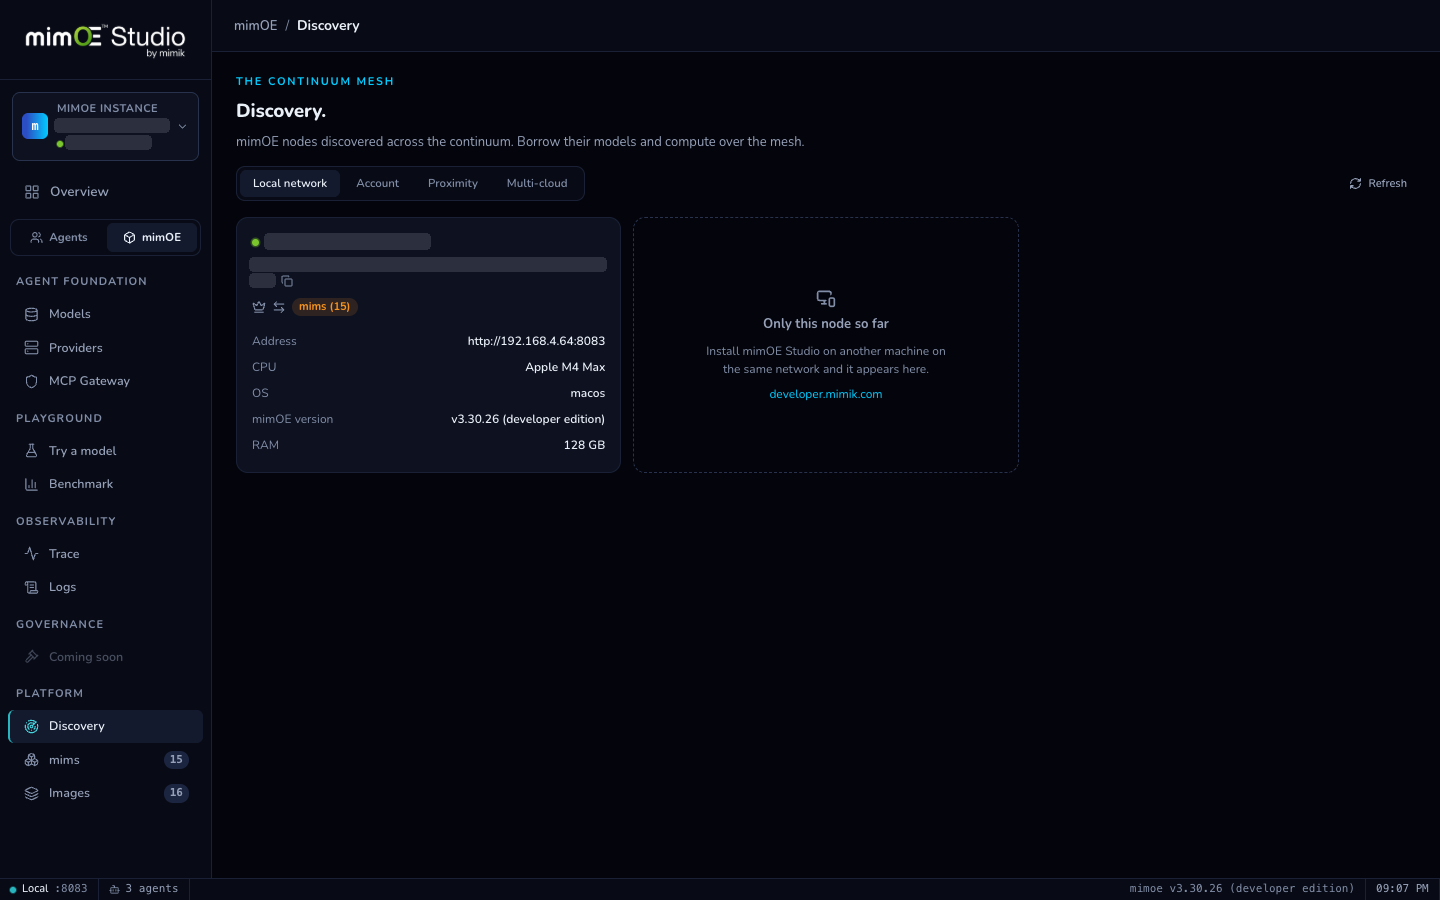Viewport: 1440px width, 900px height.
Task: Open mims via its sidebar icon
Action: [x=32, y=760]
